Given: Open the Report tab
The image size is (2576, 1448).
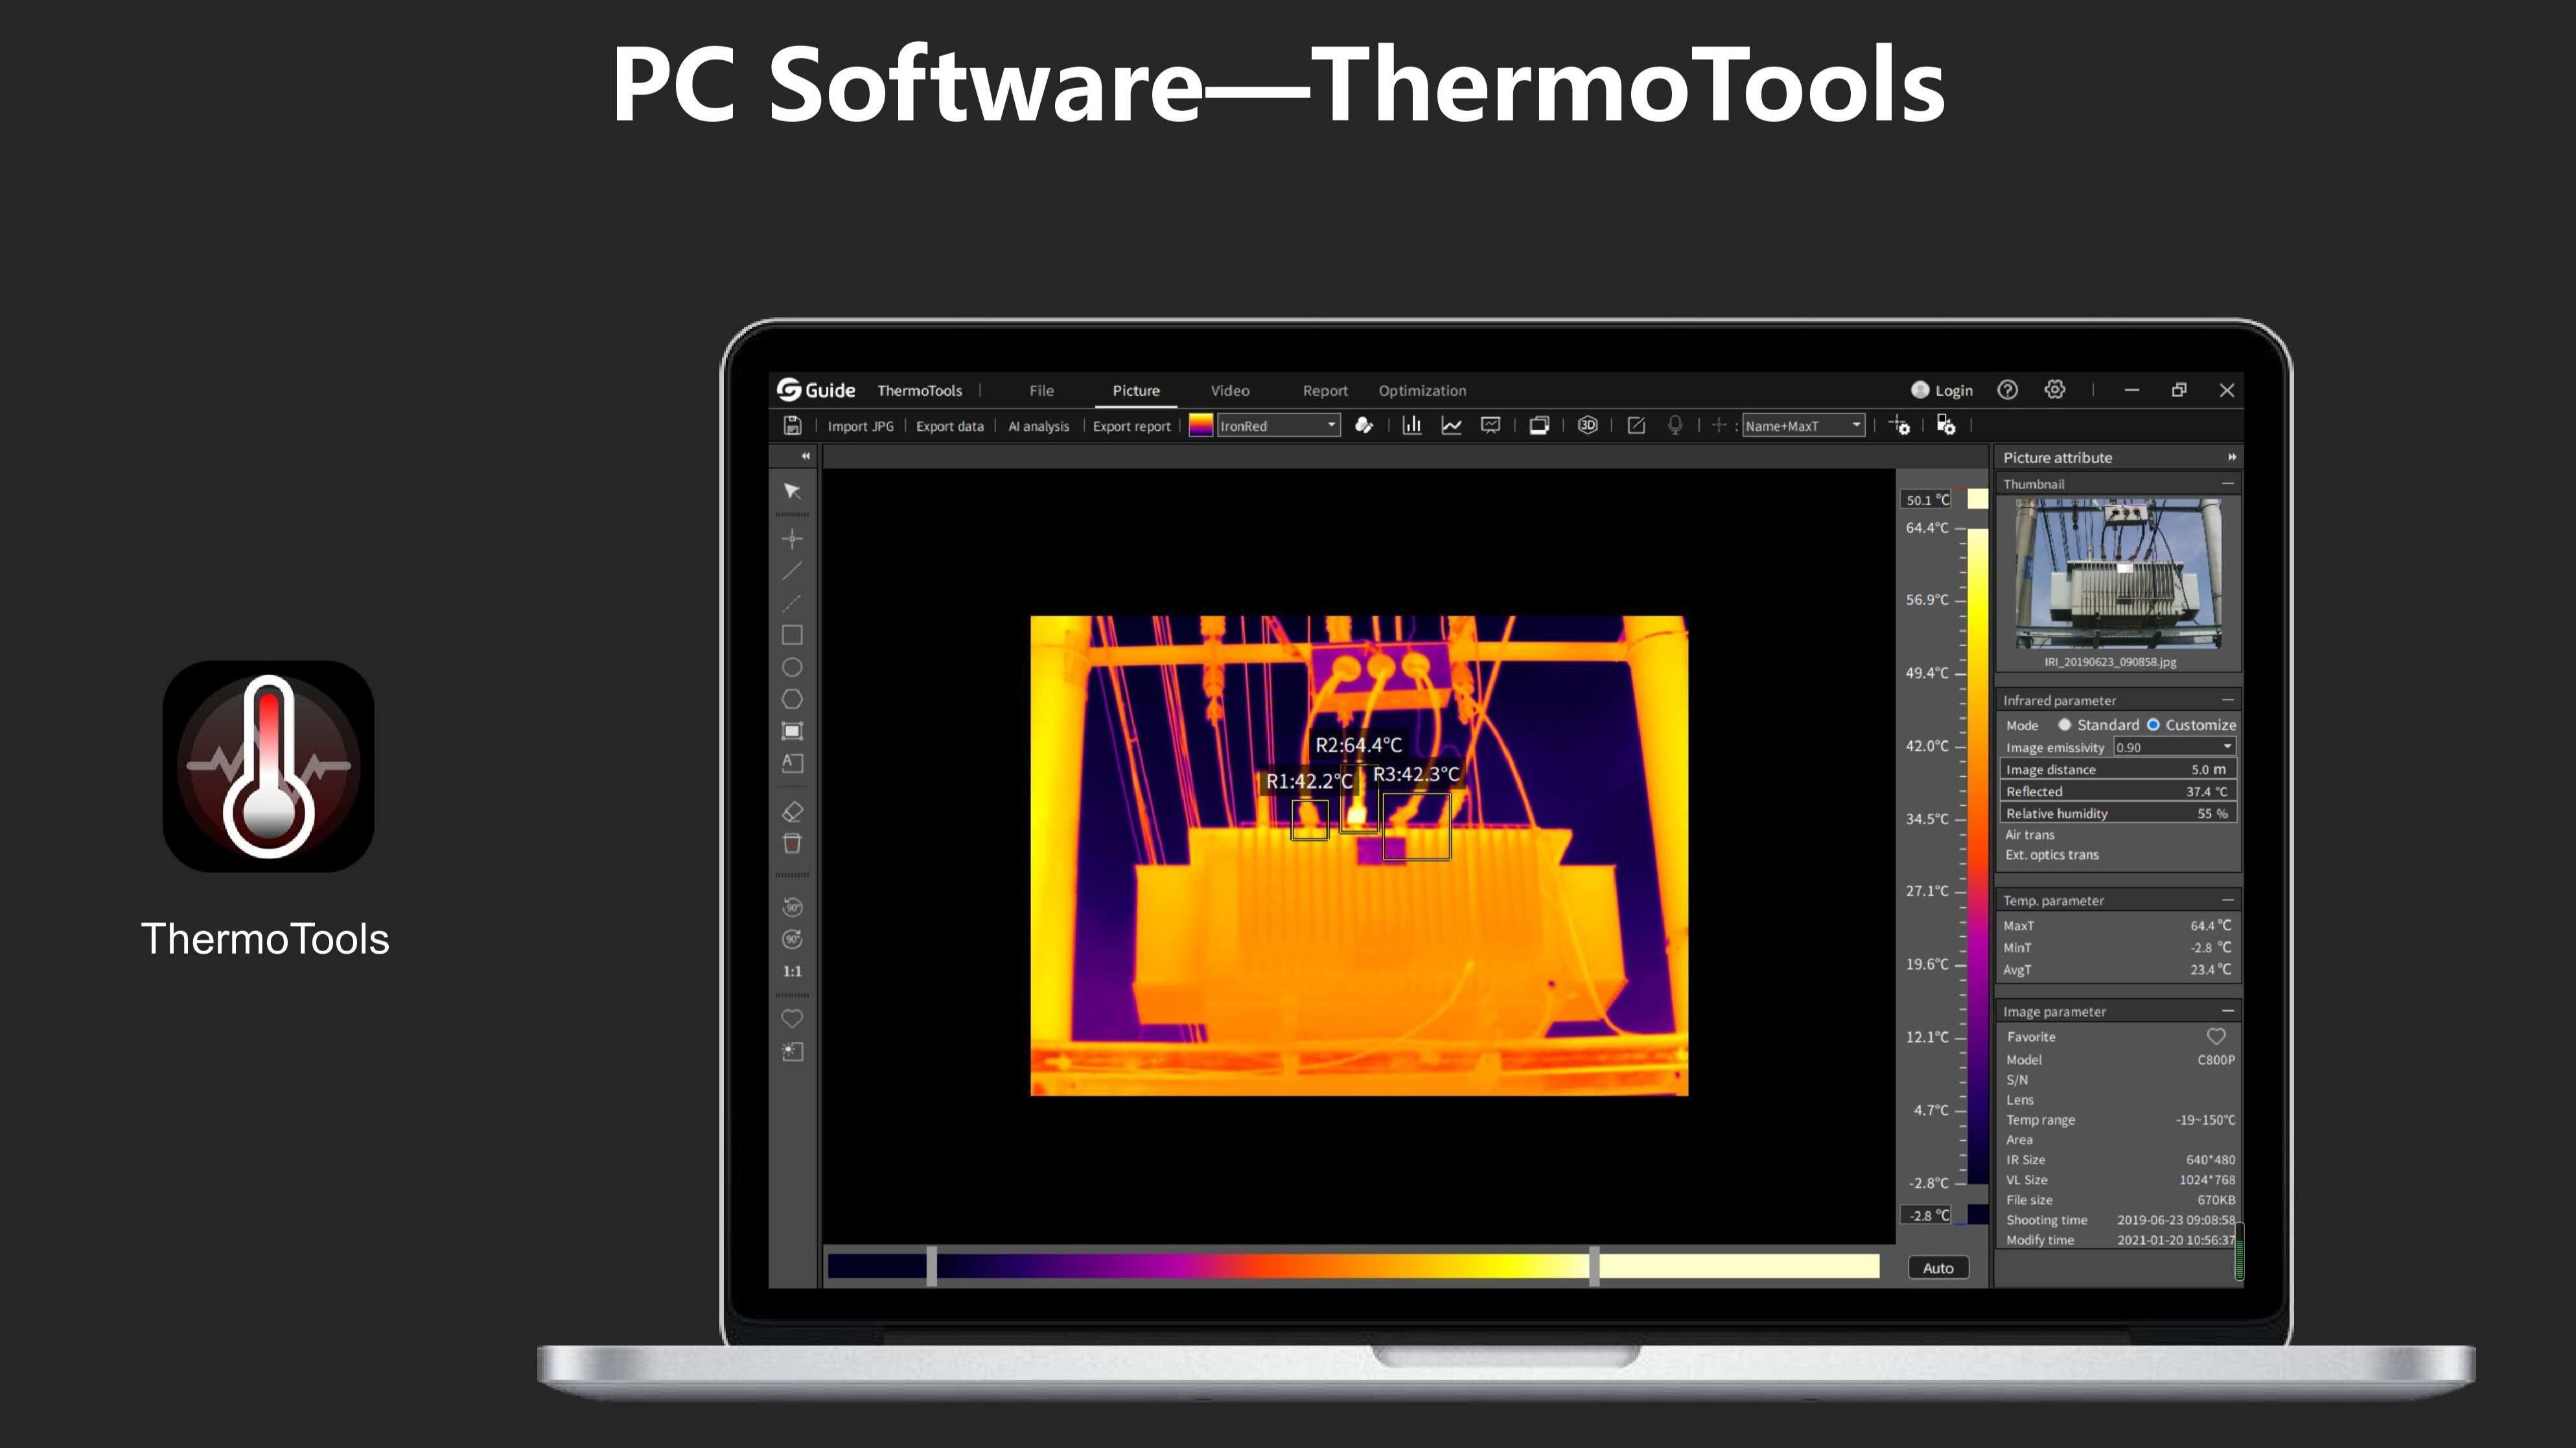Looking at the screenshot, I should [1325, 391].
